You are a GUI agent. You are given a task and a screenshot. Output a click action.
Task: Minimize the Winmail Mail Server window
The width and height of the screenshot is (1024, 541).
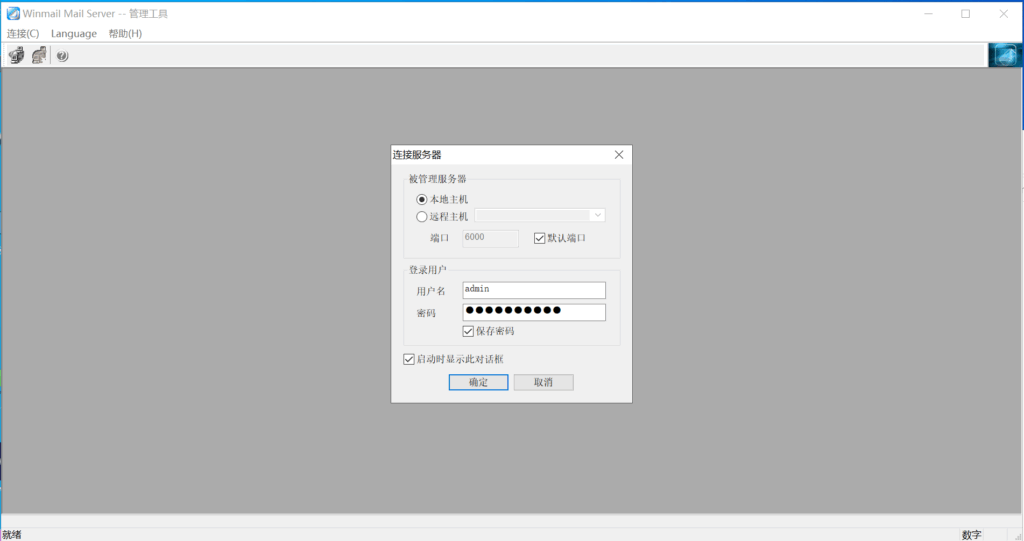[x=928, y=14]
